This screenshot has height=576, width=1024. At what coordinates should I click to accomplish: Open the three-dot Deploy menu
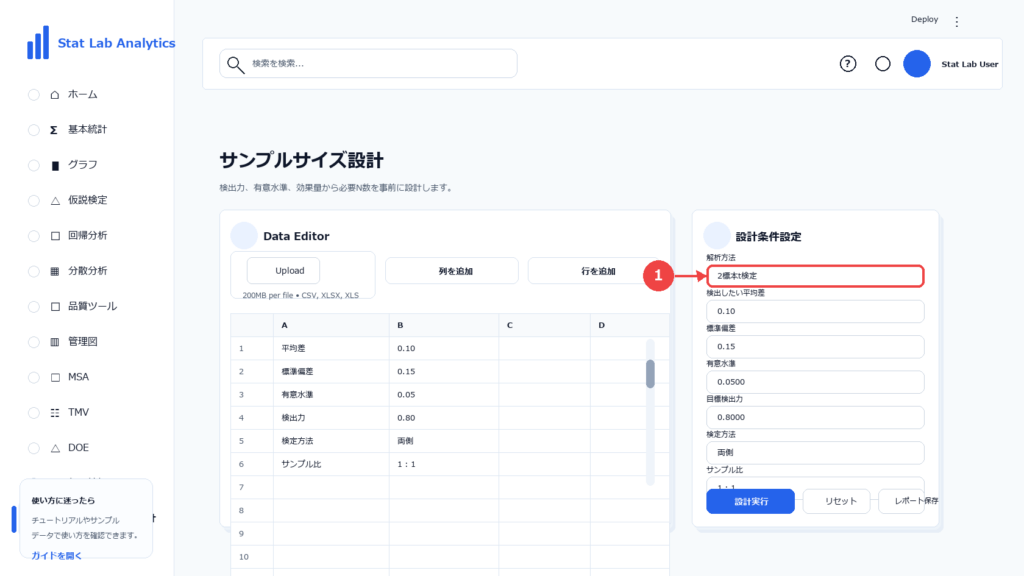(957, 22)
